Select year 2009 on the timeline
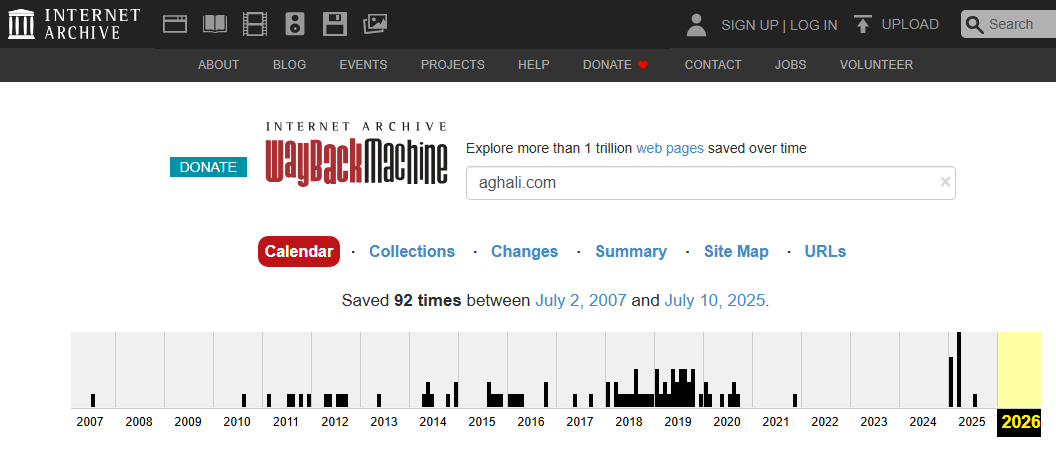This screenshot has width=1056, height=470. 189,422
